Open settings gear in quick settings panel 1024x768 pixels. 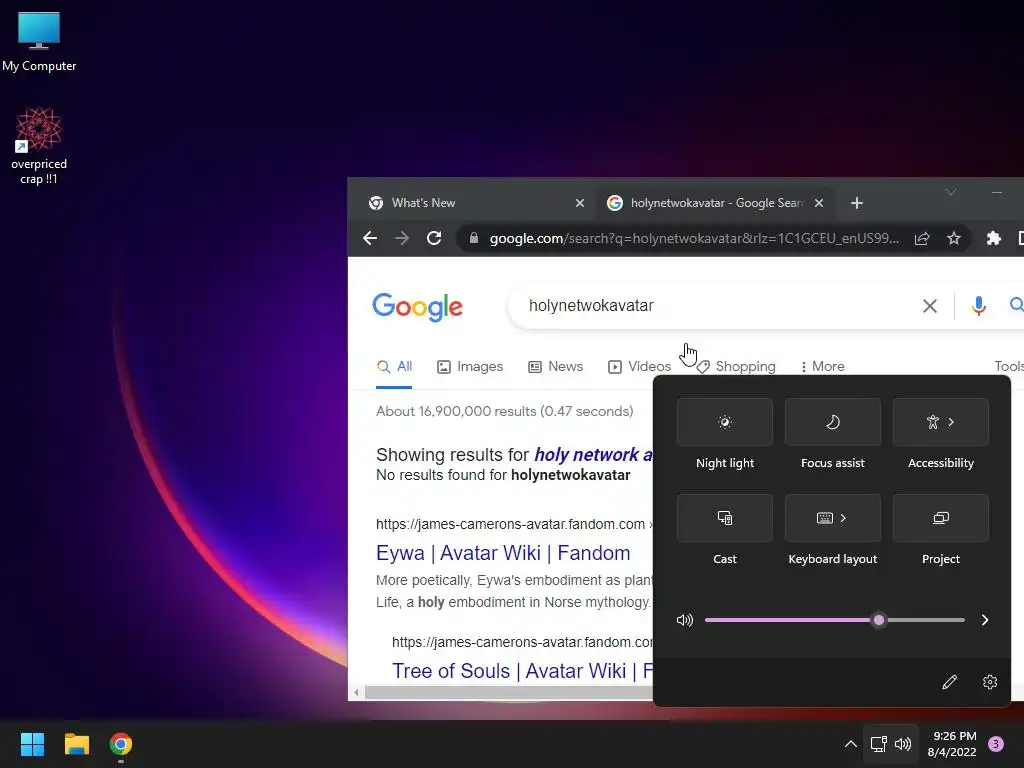tap(990, 682)
